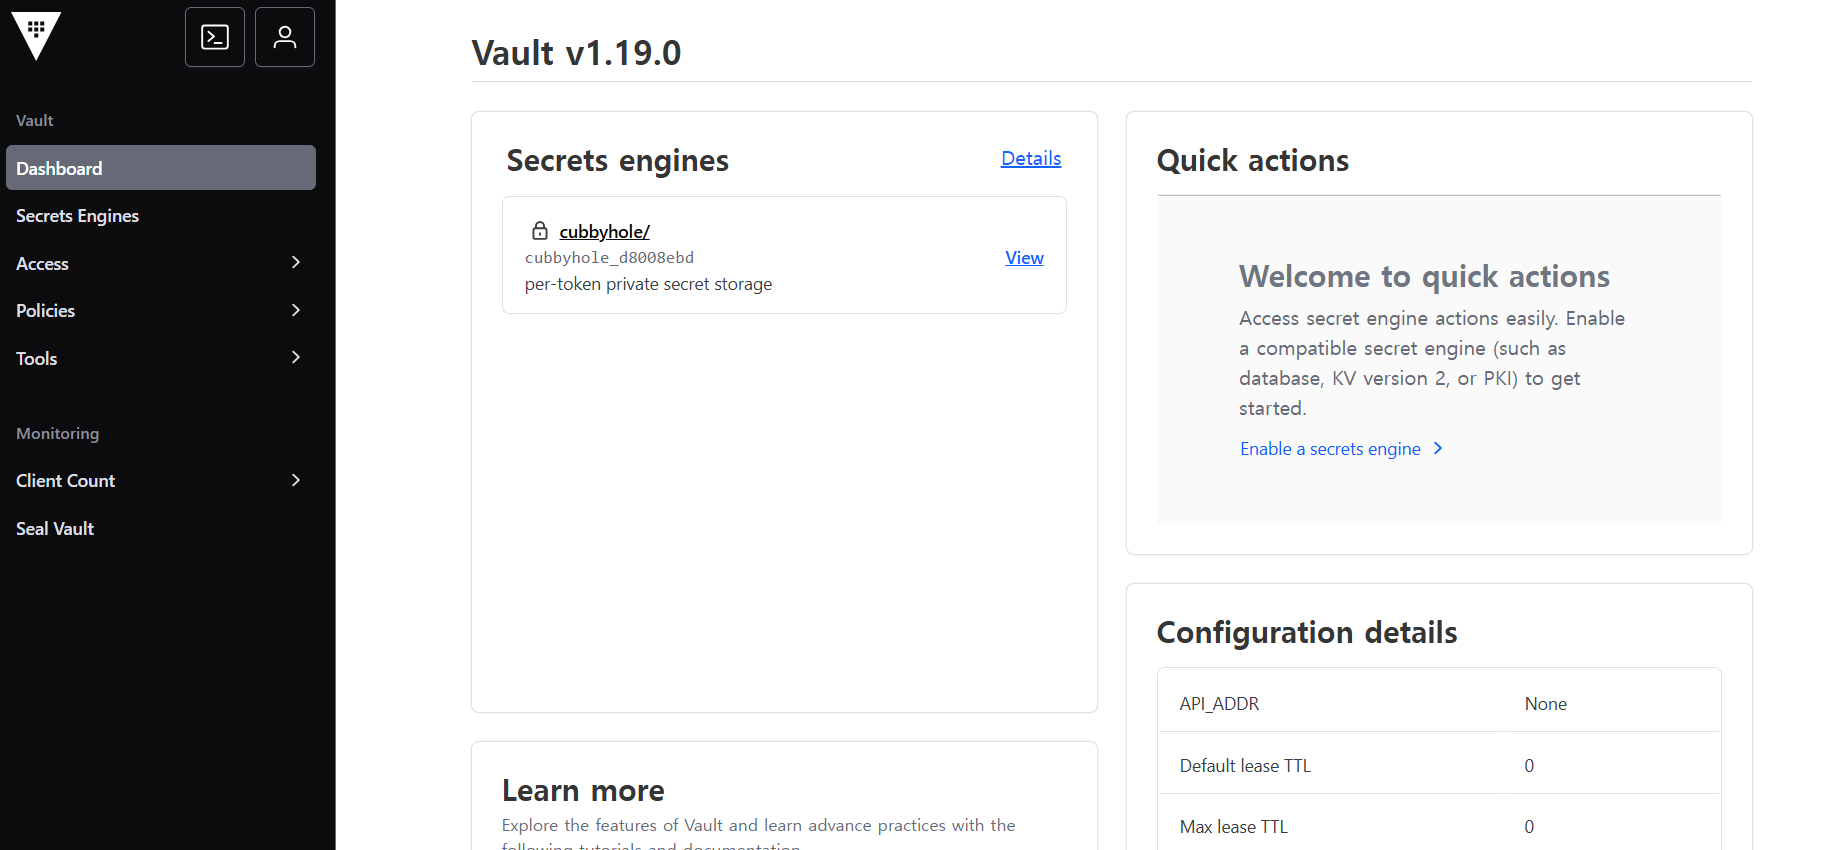Expand the Access menu chevron
The height and width of the screenshot is (850, 1827).
(296, 263)
